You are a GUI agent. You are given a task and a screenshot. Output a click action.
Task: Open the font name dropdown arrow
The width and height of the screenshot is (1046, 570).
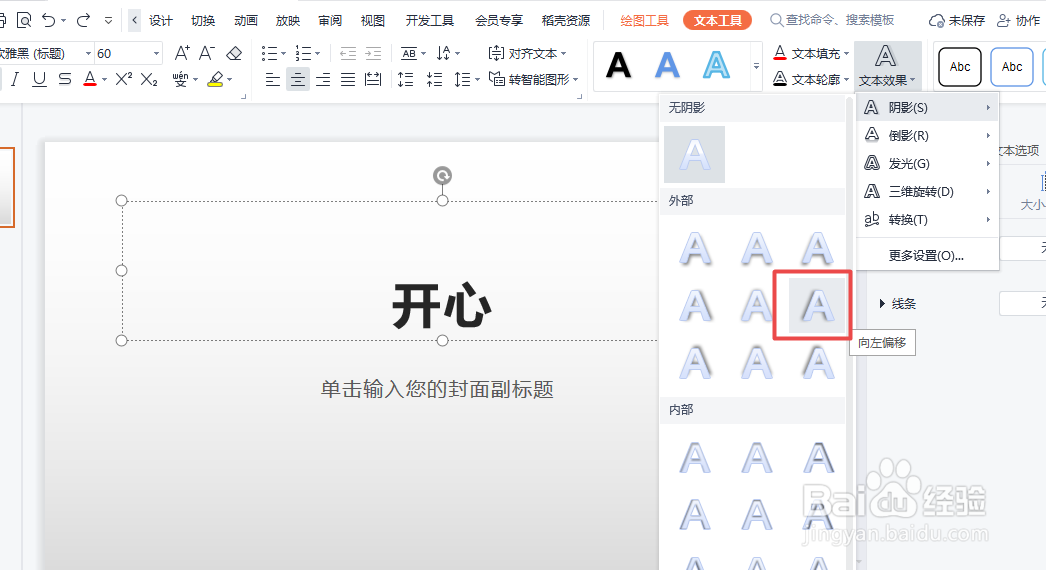click(88, 53)
